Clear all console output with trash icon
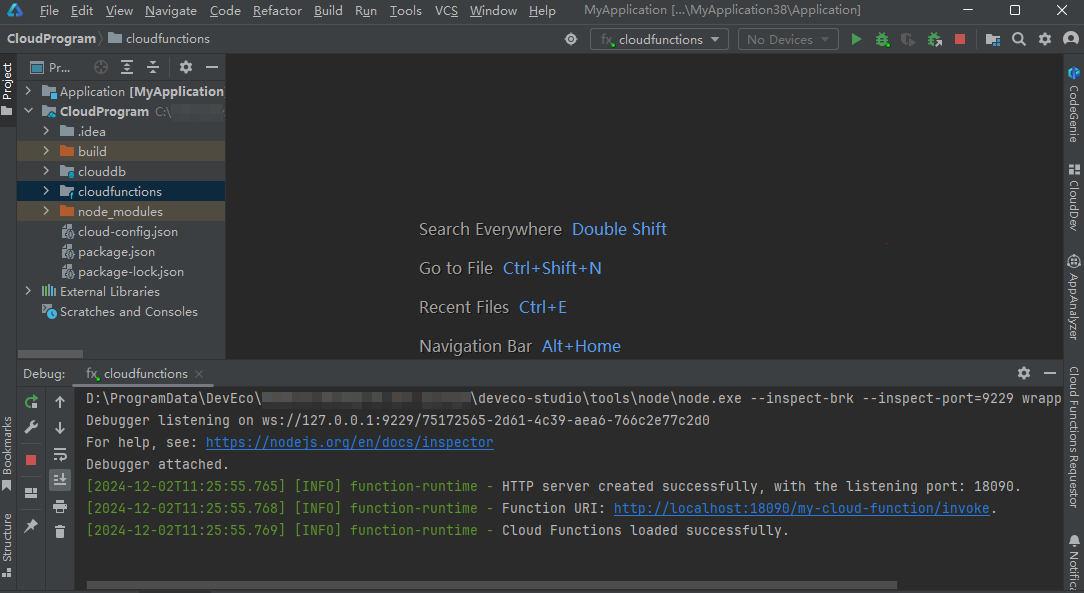The height and width of the screenshot is (593, 1084). tap(60, 532)
